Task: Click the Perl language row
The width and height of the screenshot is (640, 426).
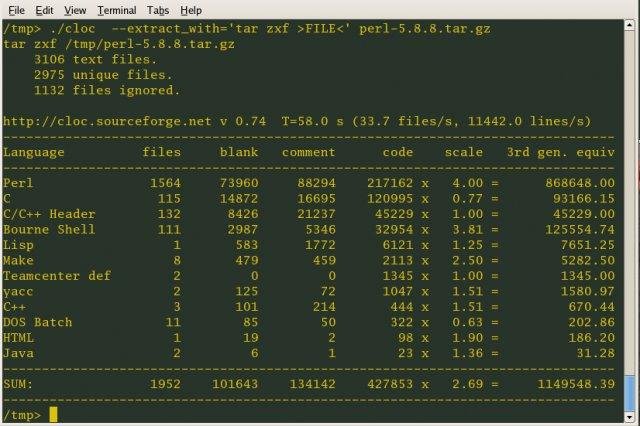Action: (x=309, y=183)
